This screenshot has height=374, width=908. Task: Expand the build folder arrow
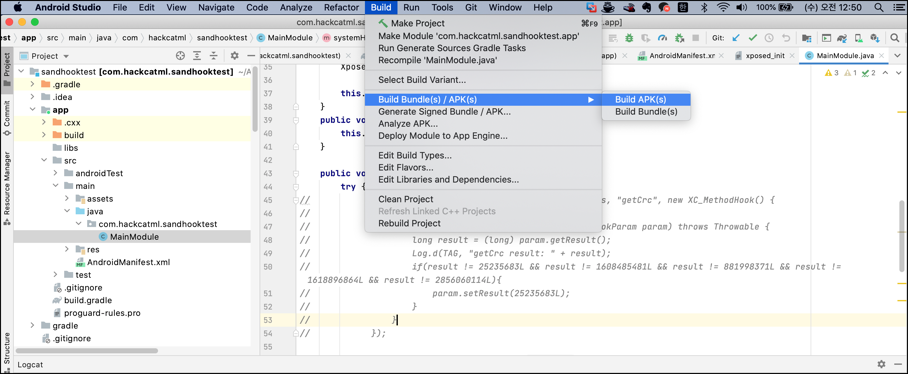click(x=45, y=135)
